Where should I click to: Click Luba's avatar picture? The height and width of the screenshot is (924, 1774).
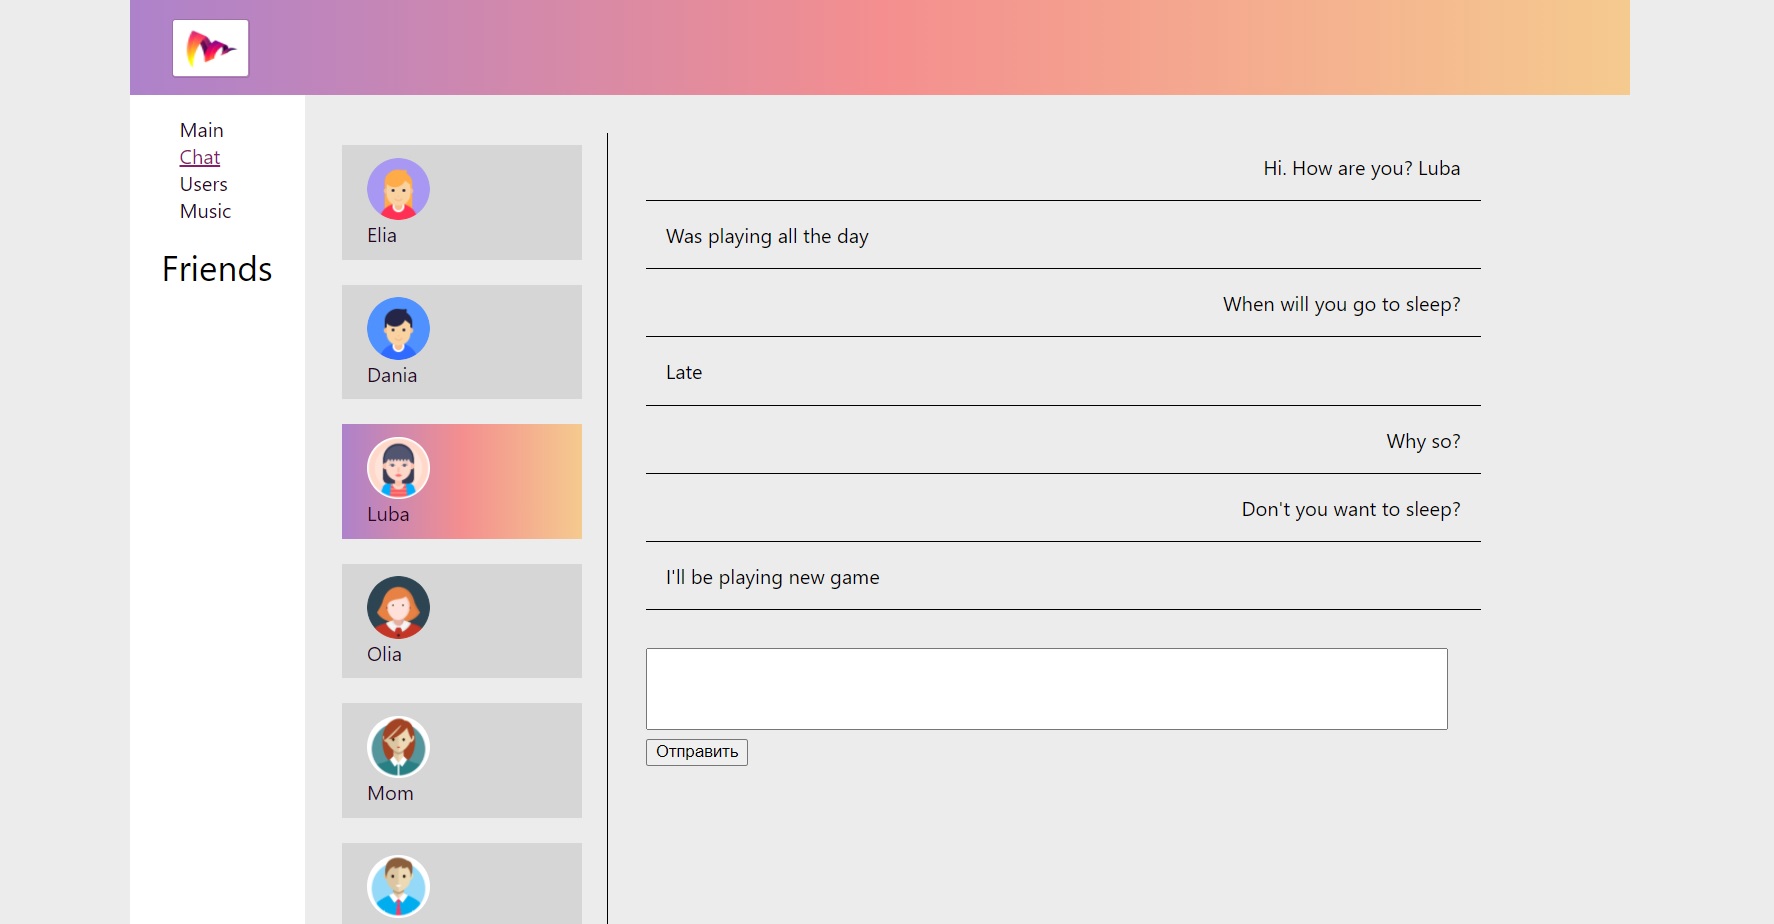tap(398, 468)
